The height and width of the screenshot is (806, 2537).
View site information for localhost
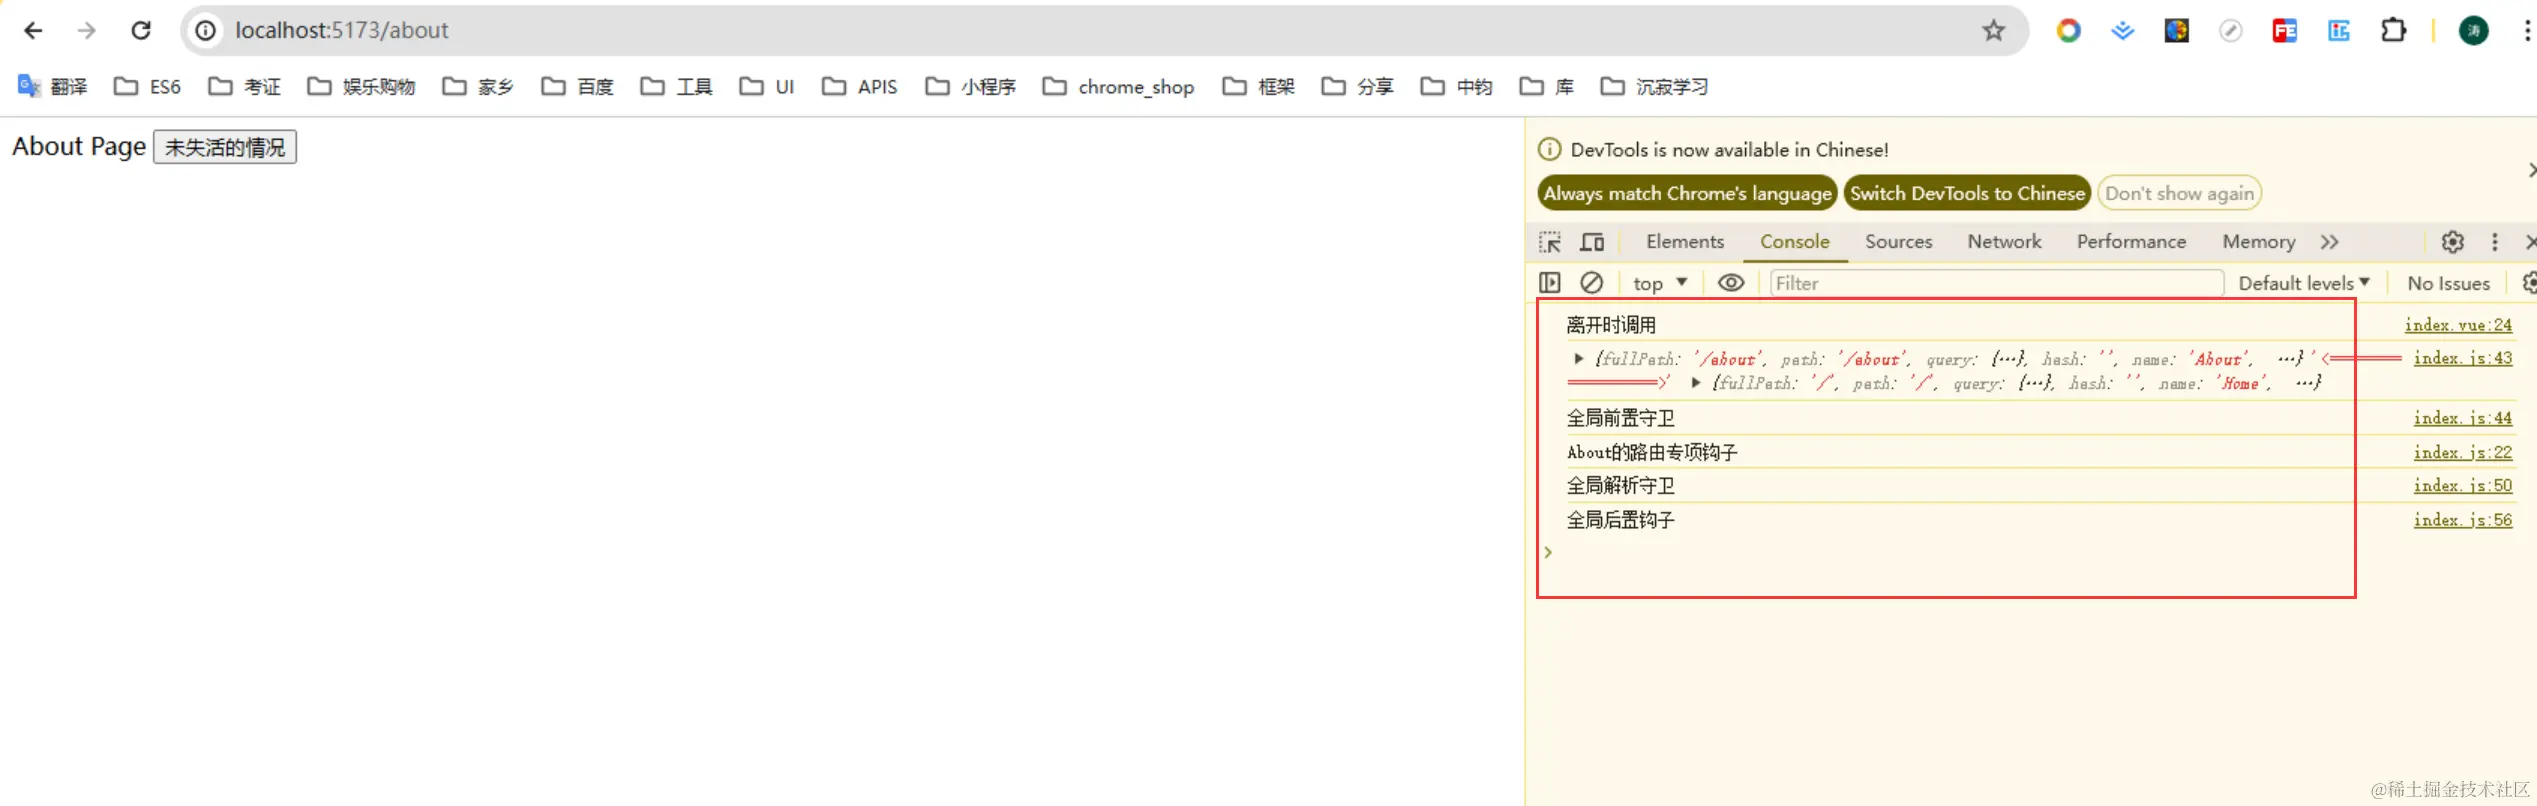tap(205, 31)
